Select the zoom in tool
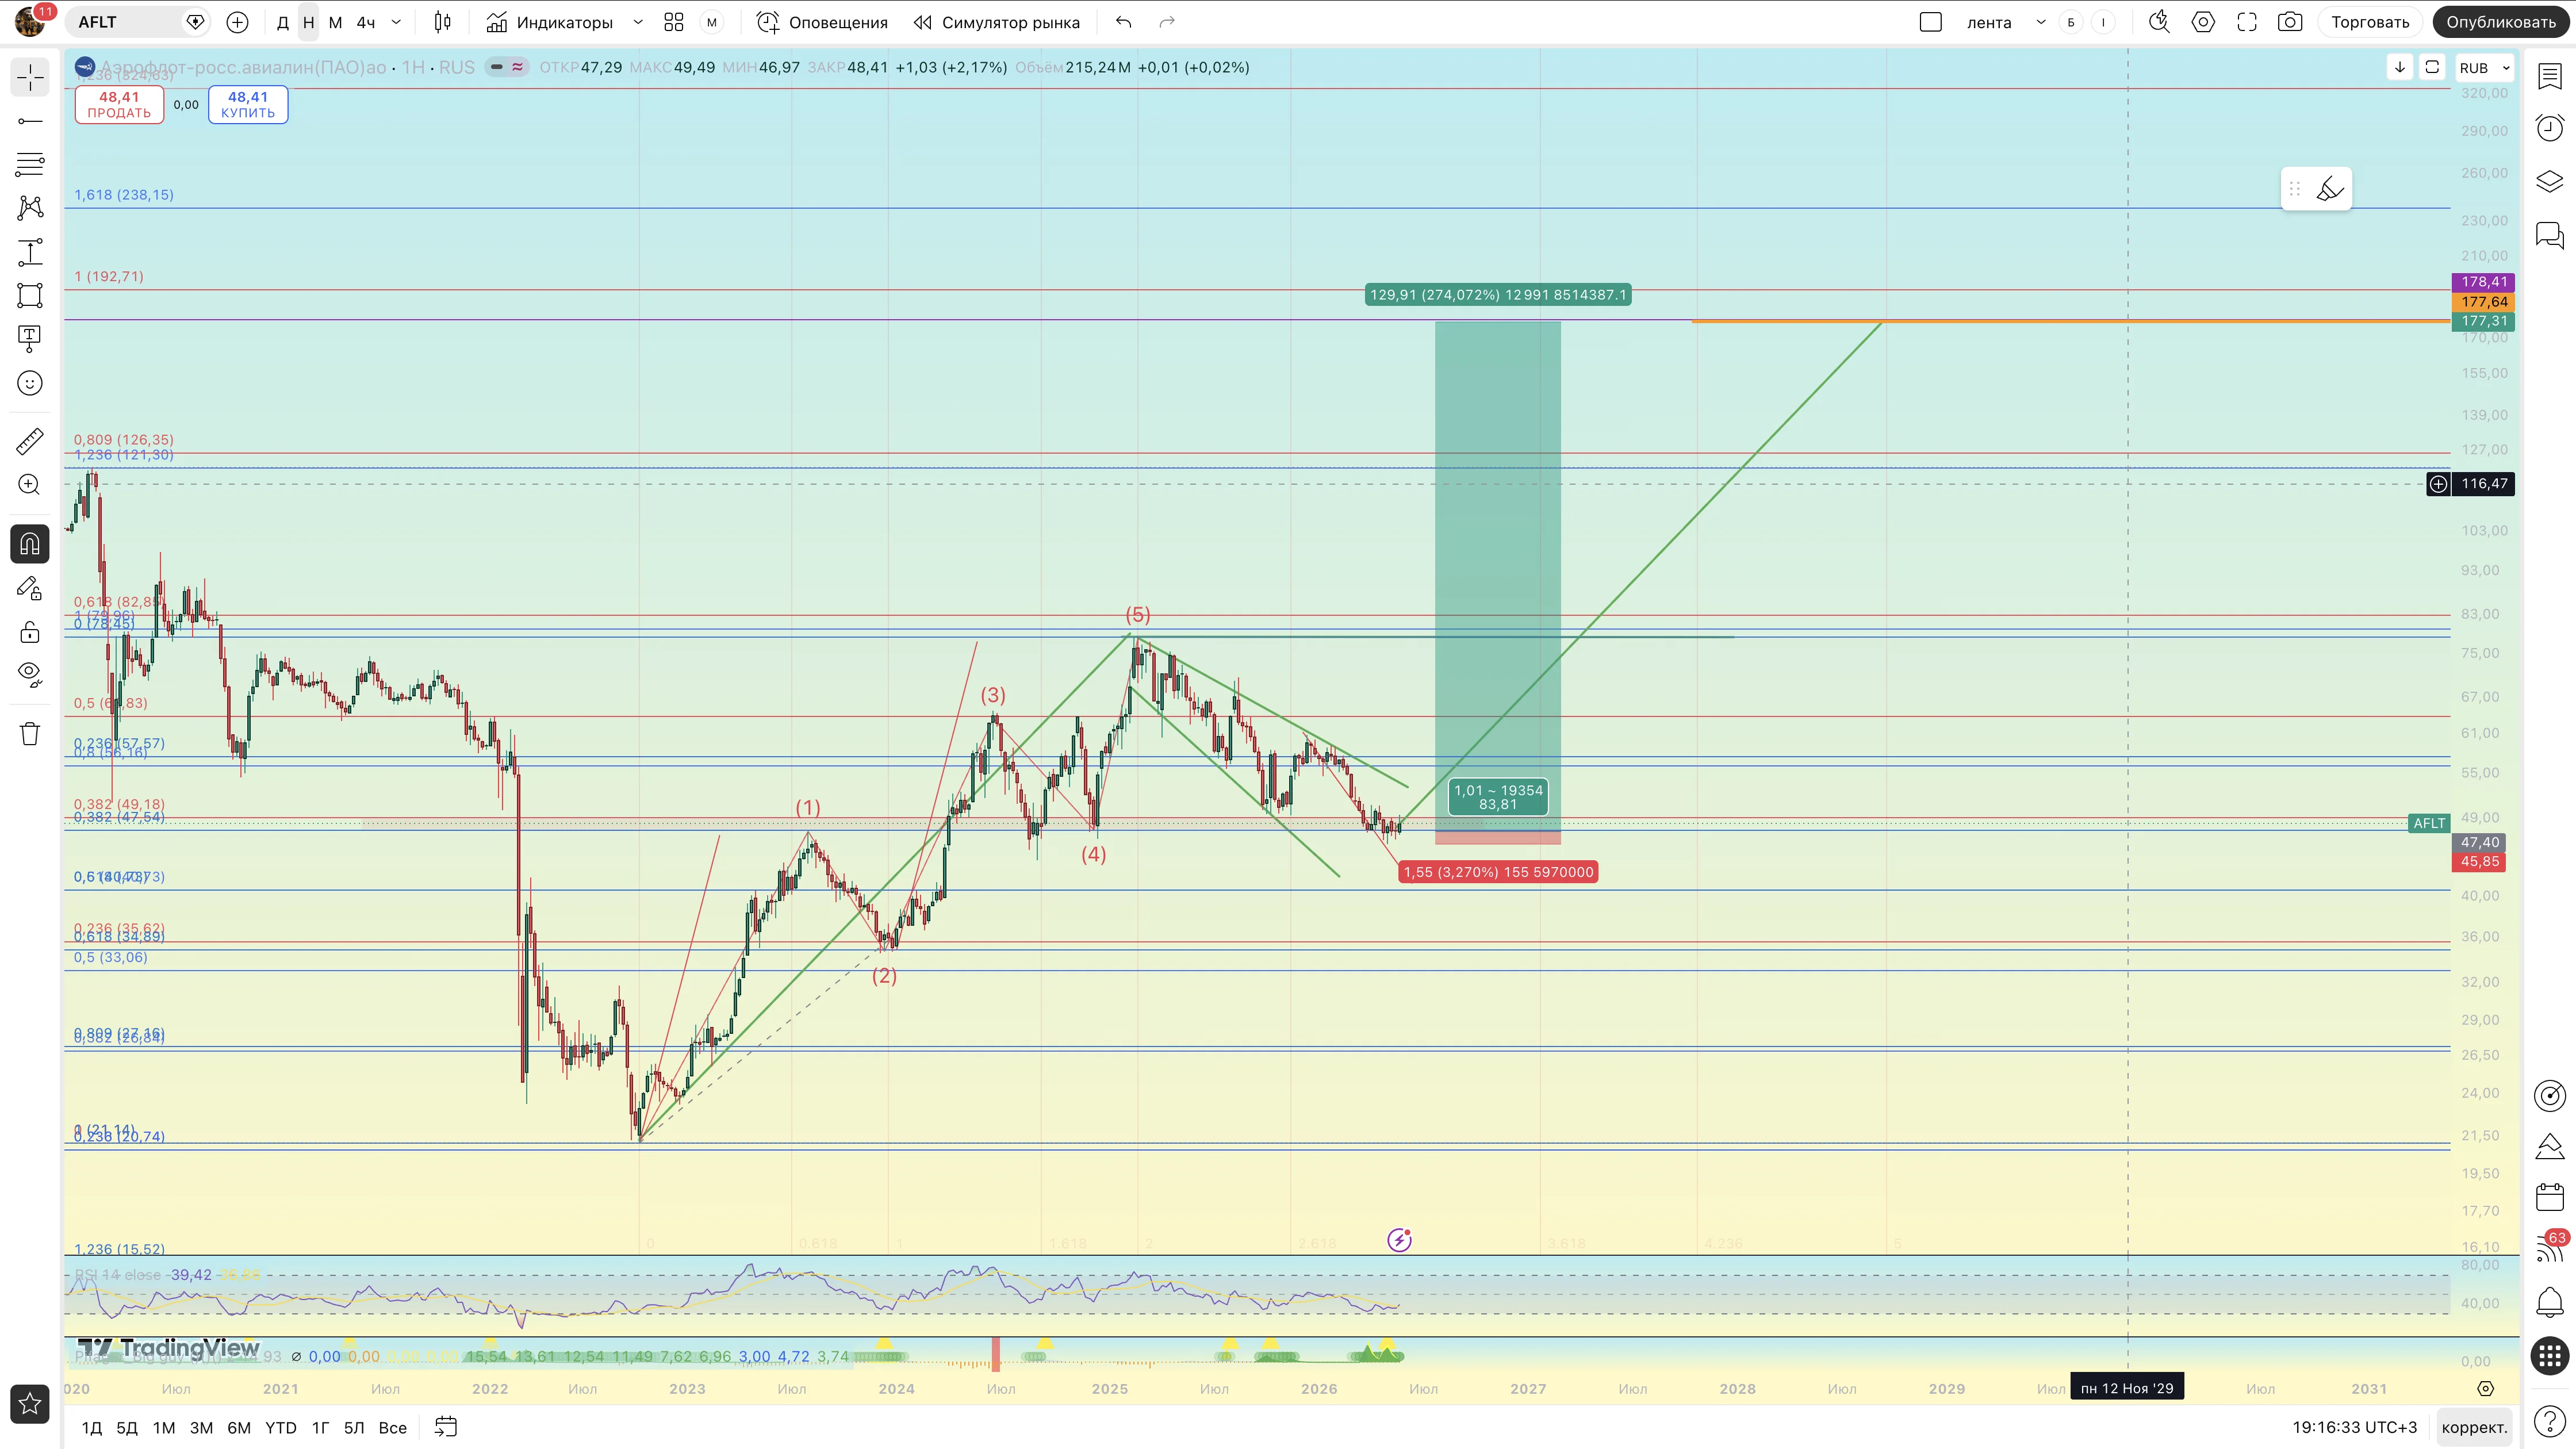The height and width of the screenshot is (1449, 2576). [x=30, y=485]
